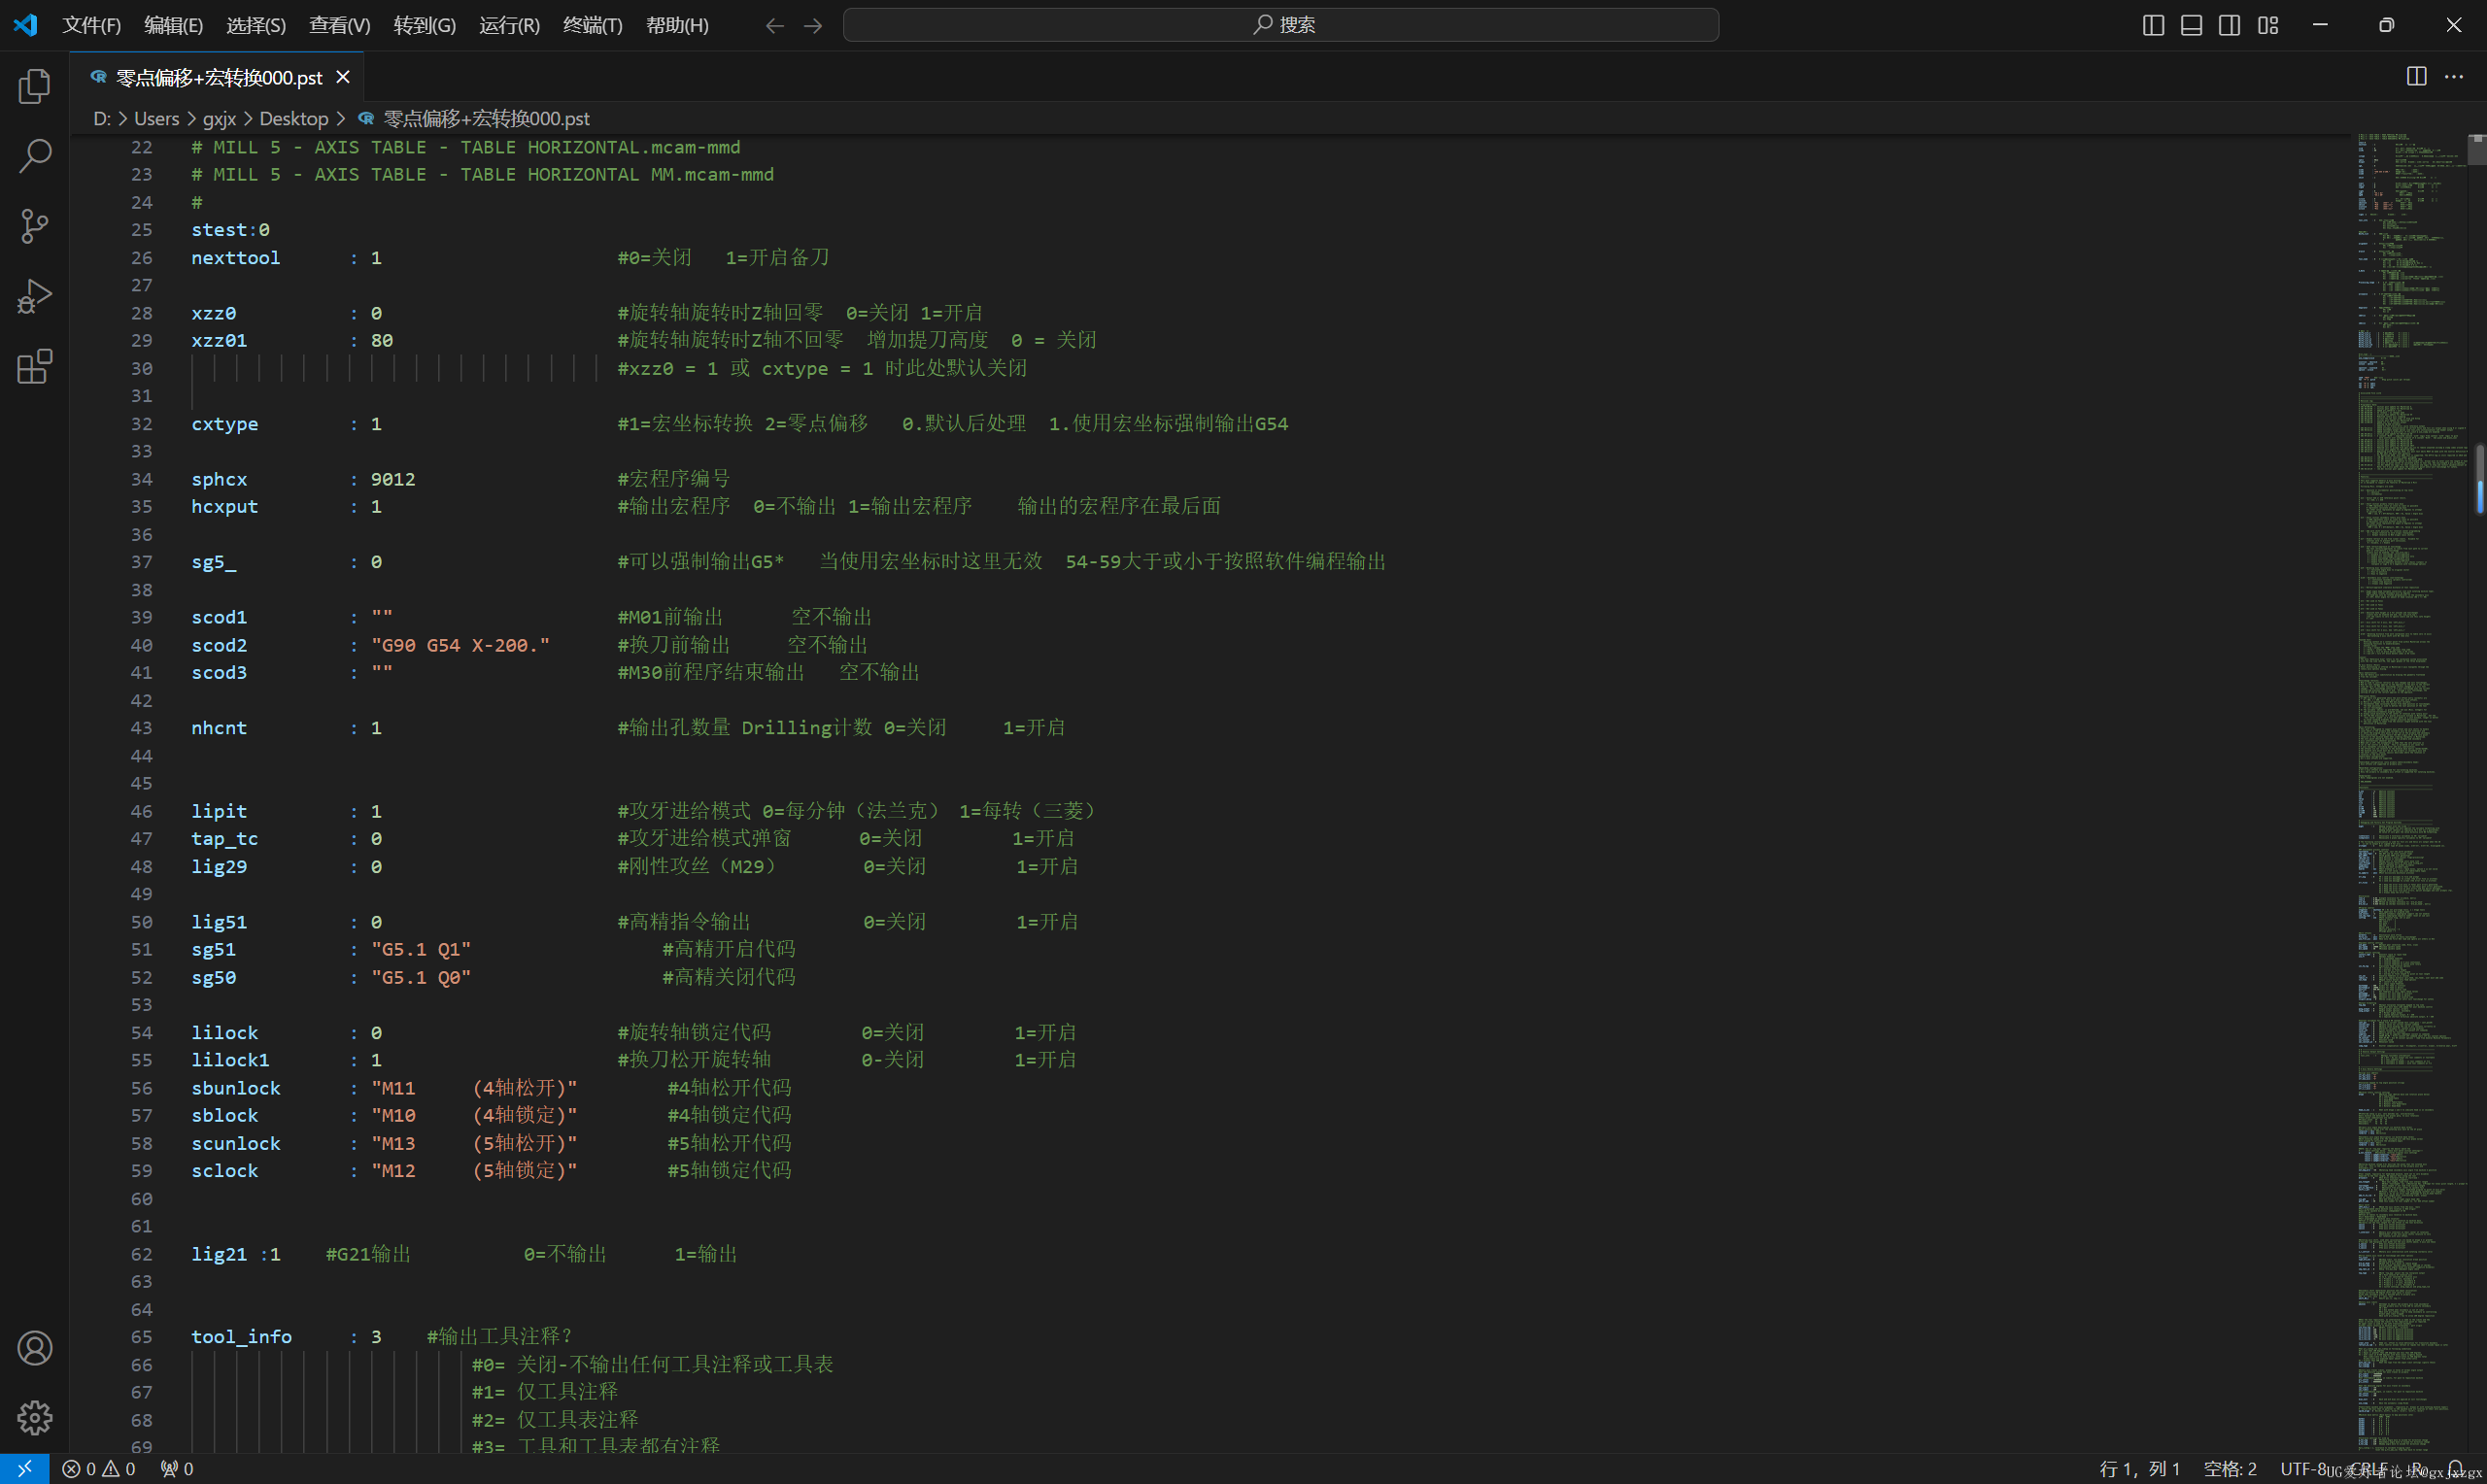
Task: Open forwarded ports indicator showing 0
Action: click(177, 1469)
